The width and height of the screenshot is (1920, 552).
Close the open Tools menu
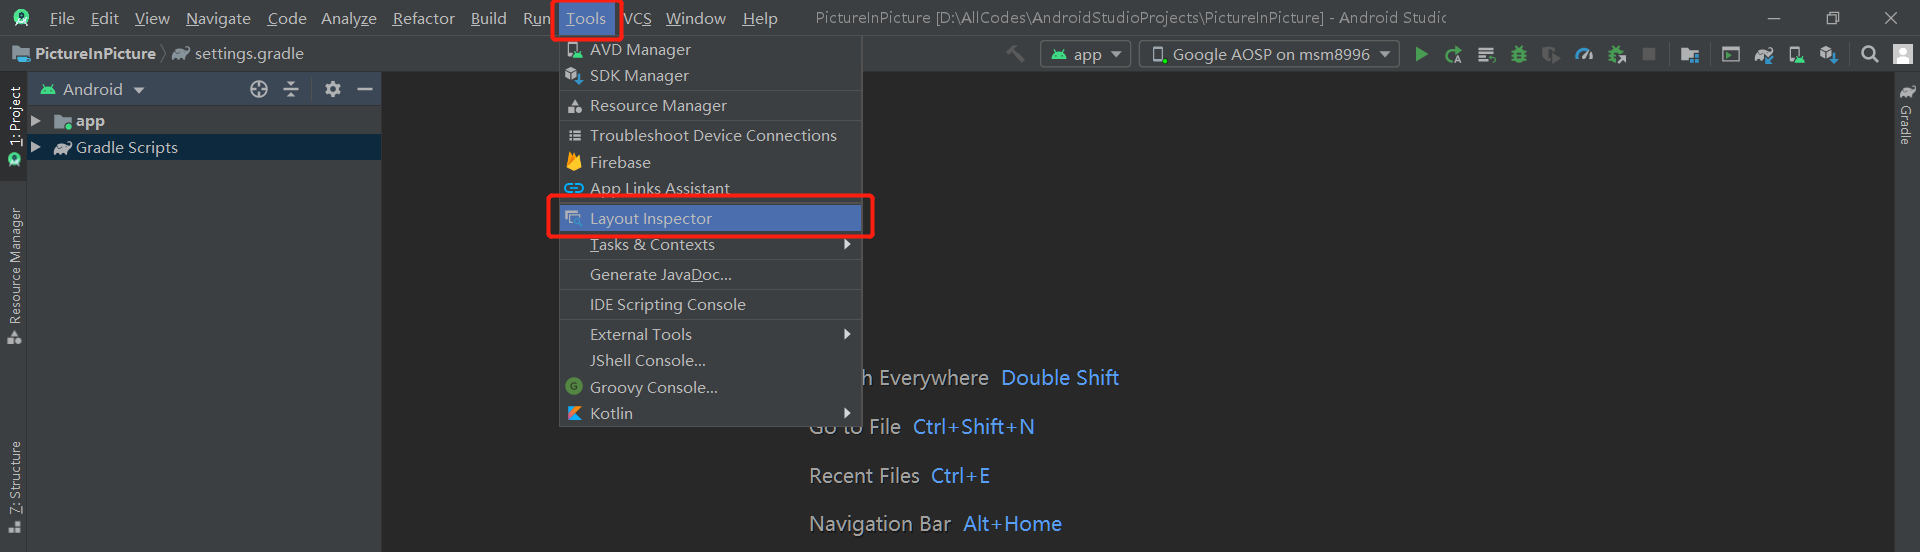click(x=586, y=18)
